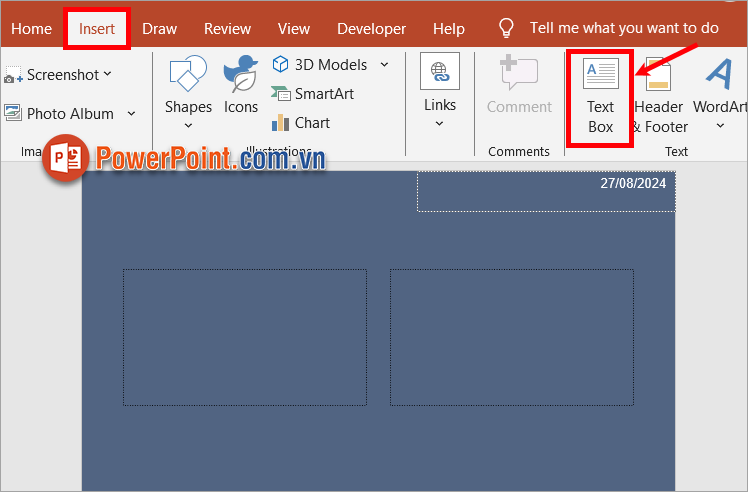This screenshot has height=492, width=748.
Task: Open the Home ribbon tab
Action: pyautogui.click(x=31, y=29)
